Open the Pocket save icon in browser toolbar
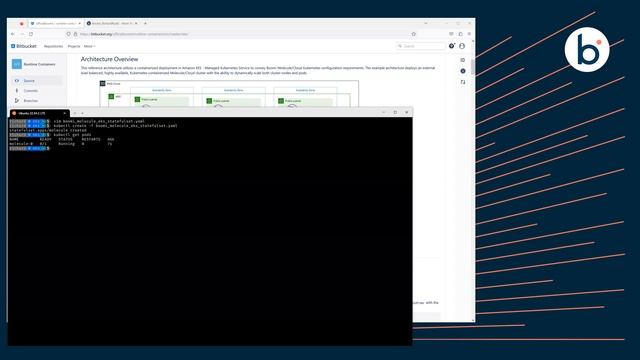640x360 pixels. click(451, 34)
